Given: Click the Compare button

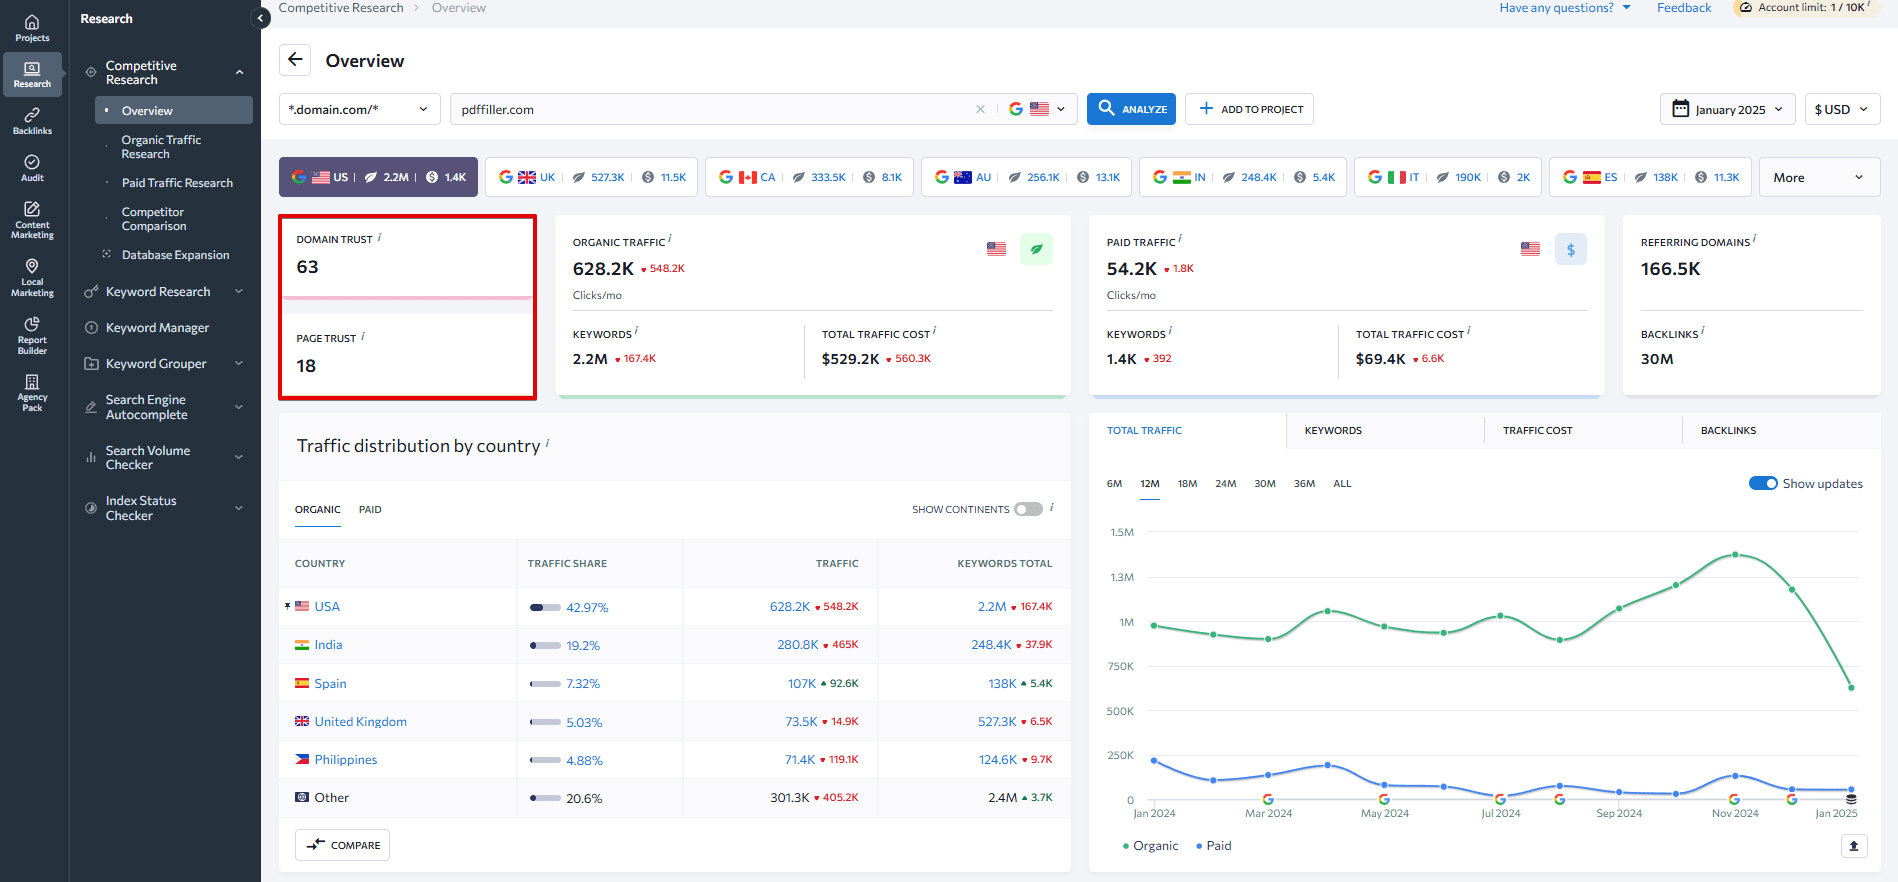Looking at the screenshot, I should click(342, 845).
